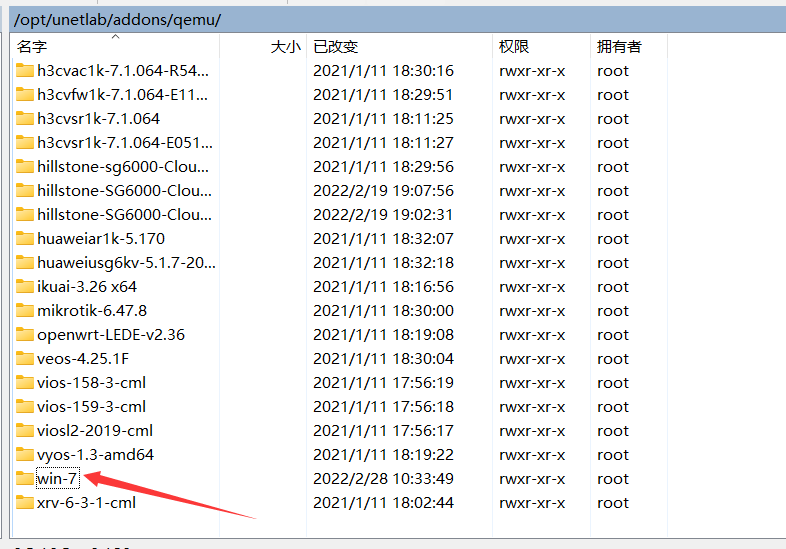Sort by 大小 column header
Screen dimensions: 786x549
point(263,46)
